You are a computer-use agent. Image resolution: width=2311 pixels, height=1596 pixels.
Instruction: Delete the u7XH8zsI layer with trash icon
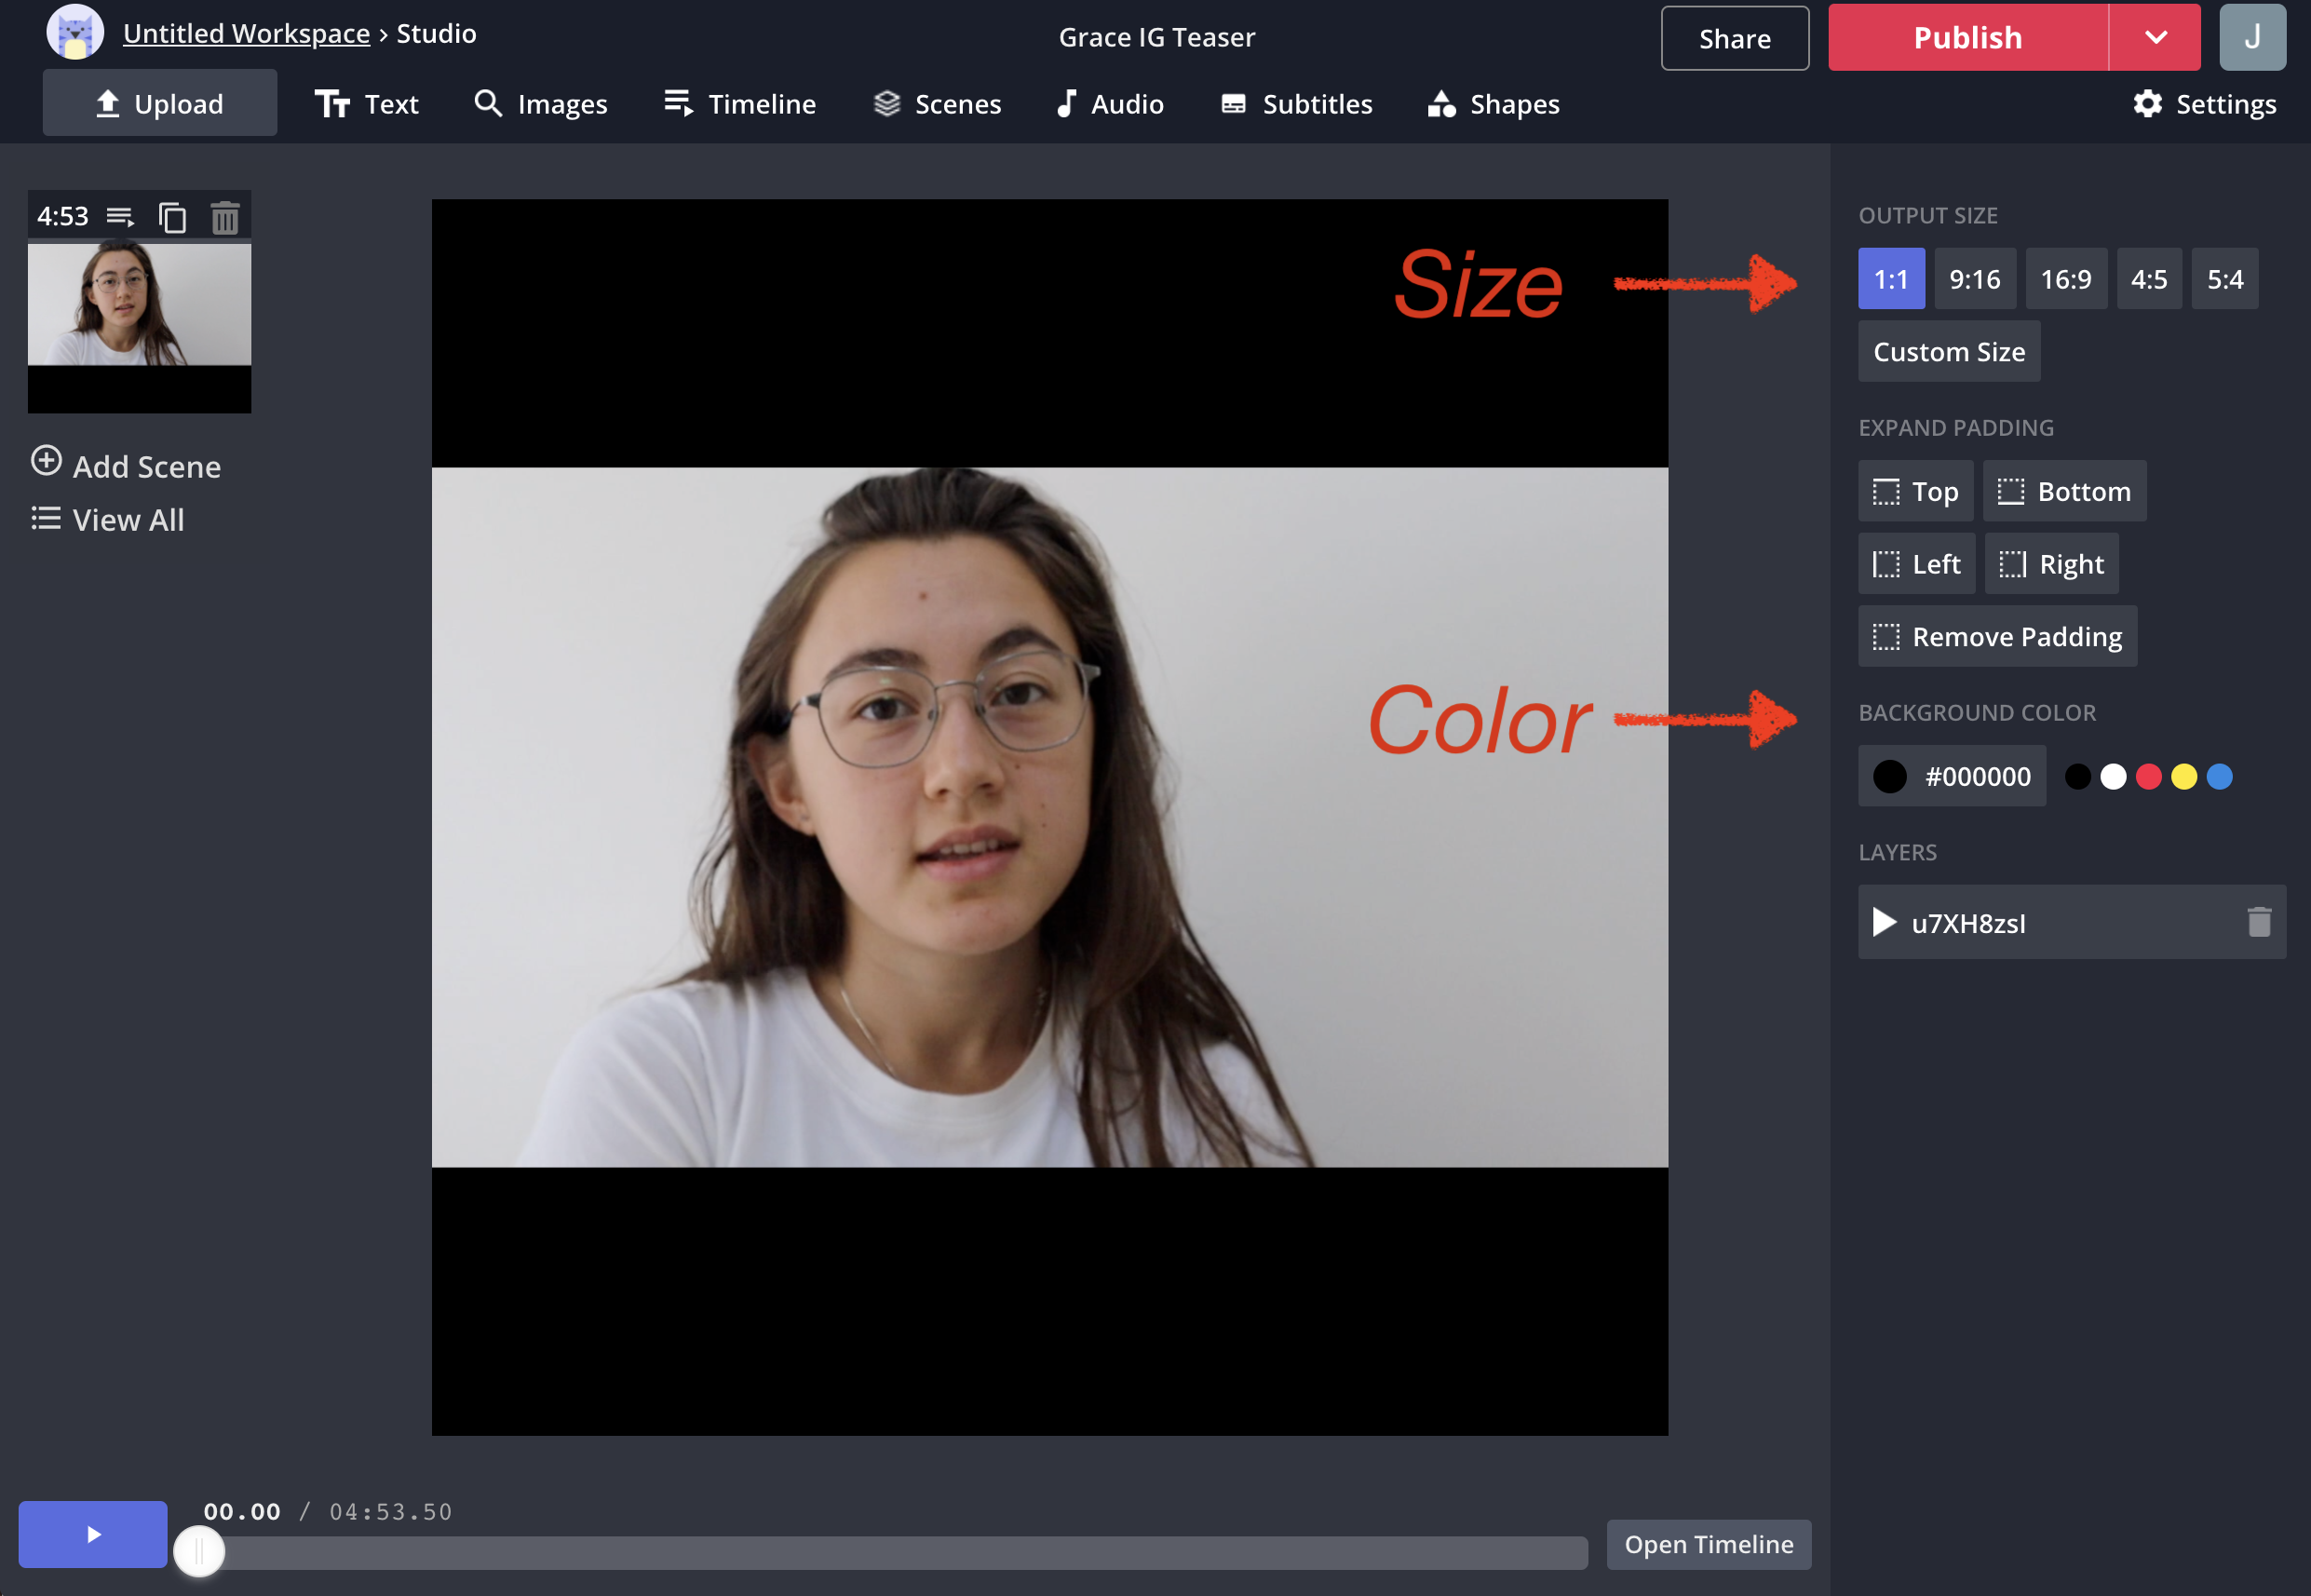(x=2258, y=922)
